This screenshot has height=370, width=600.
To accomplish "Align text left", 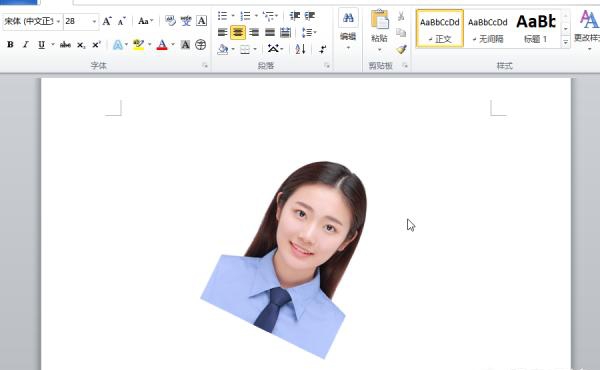I will pos(222,32).
